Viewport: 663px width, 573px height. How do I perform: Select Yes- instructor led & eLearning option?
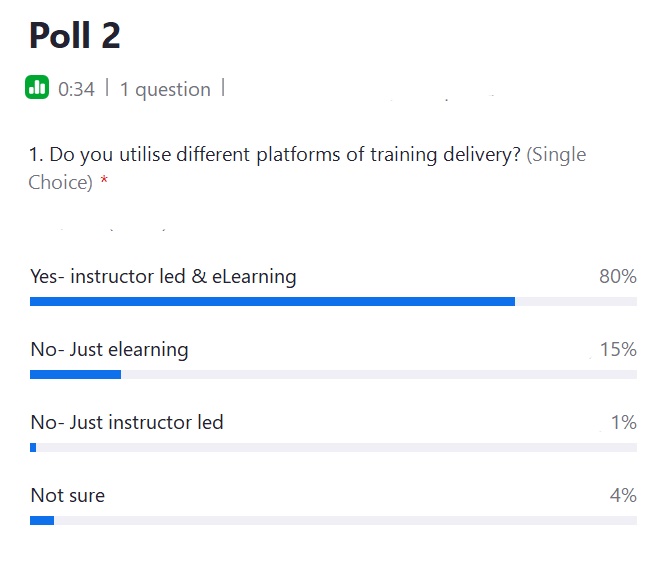[163, 277]
